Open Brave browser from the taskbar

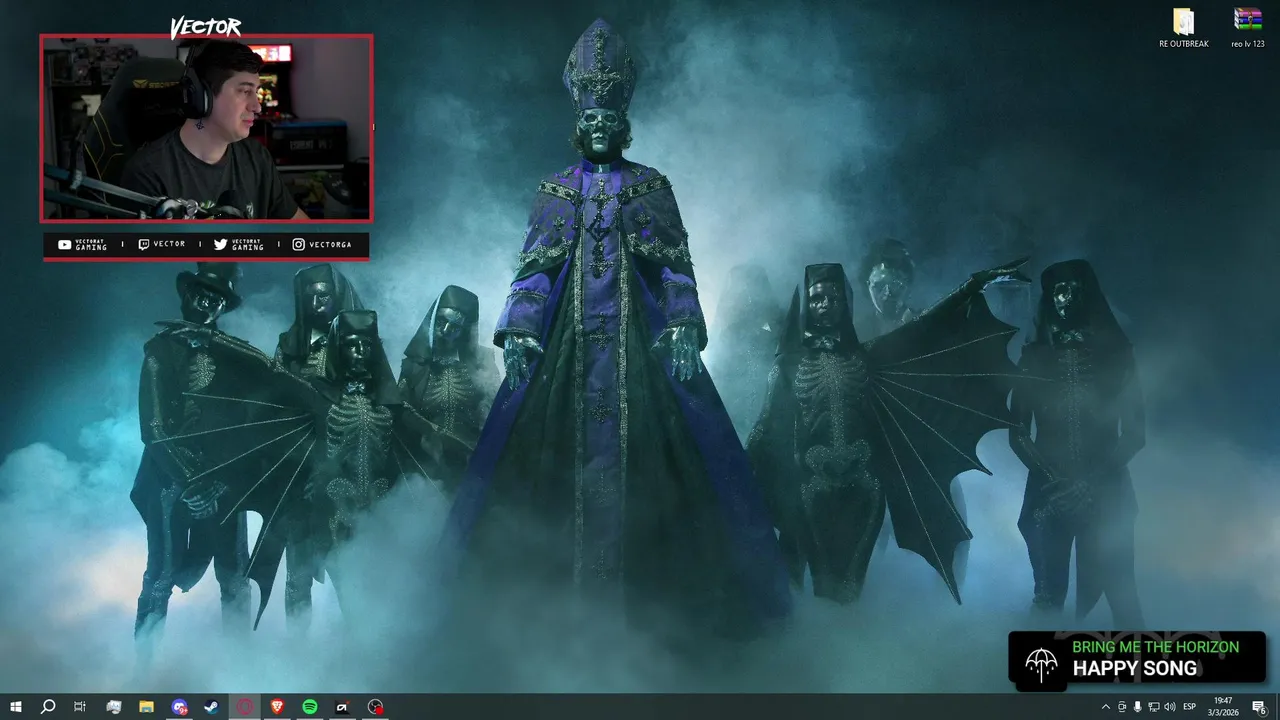tap(277, 707)
